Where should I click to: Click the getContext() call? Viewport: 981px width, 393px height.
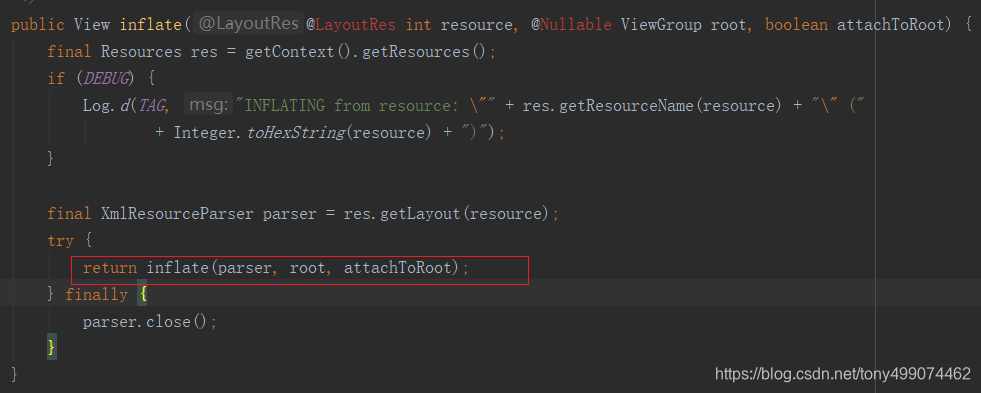pos(299,51)
